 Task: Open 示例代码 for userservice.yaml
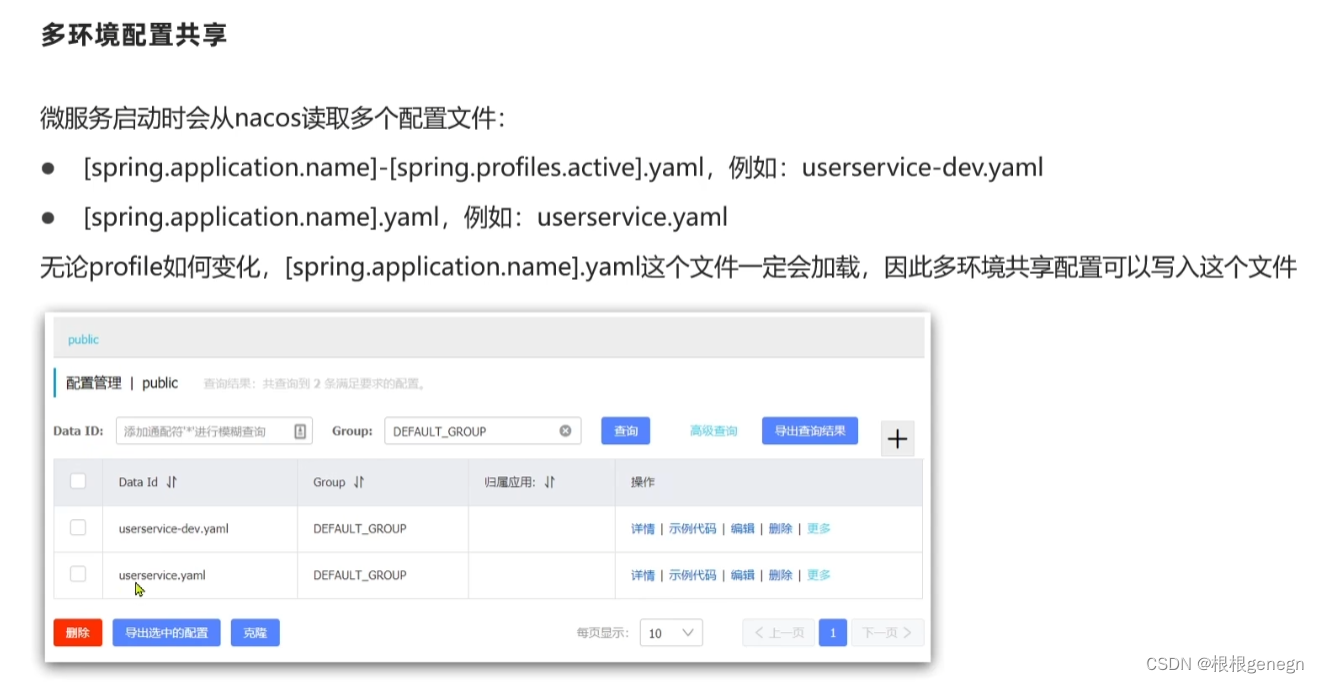click(692, 574)
